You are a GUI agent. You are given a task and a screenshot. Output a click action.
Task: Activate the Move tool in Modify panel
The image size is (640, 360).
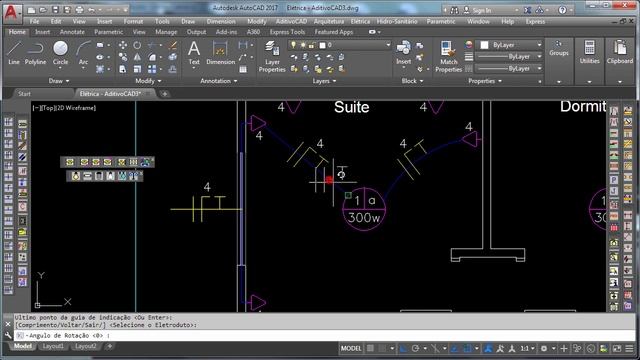122,45
